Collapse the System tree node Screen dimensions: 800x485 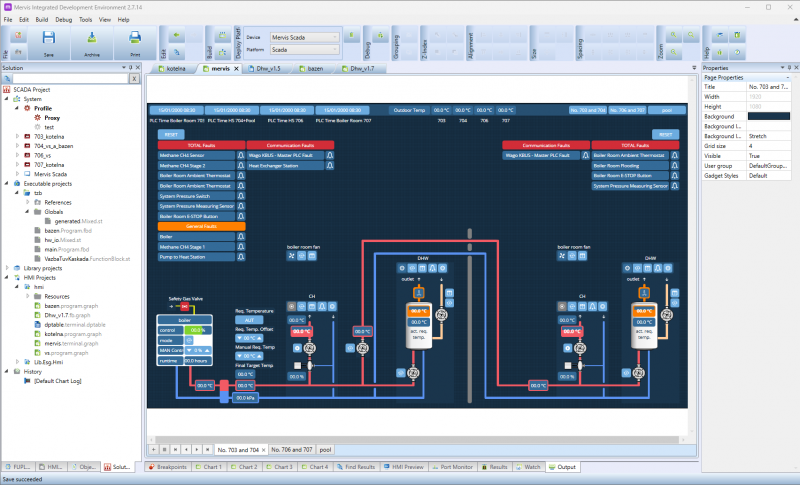point(7,99)
